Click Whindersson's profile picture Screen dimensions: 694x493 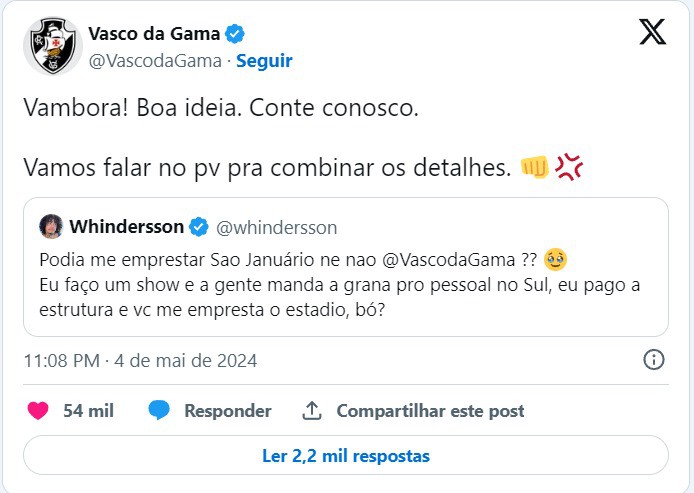tap(51, 227)
